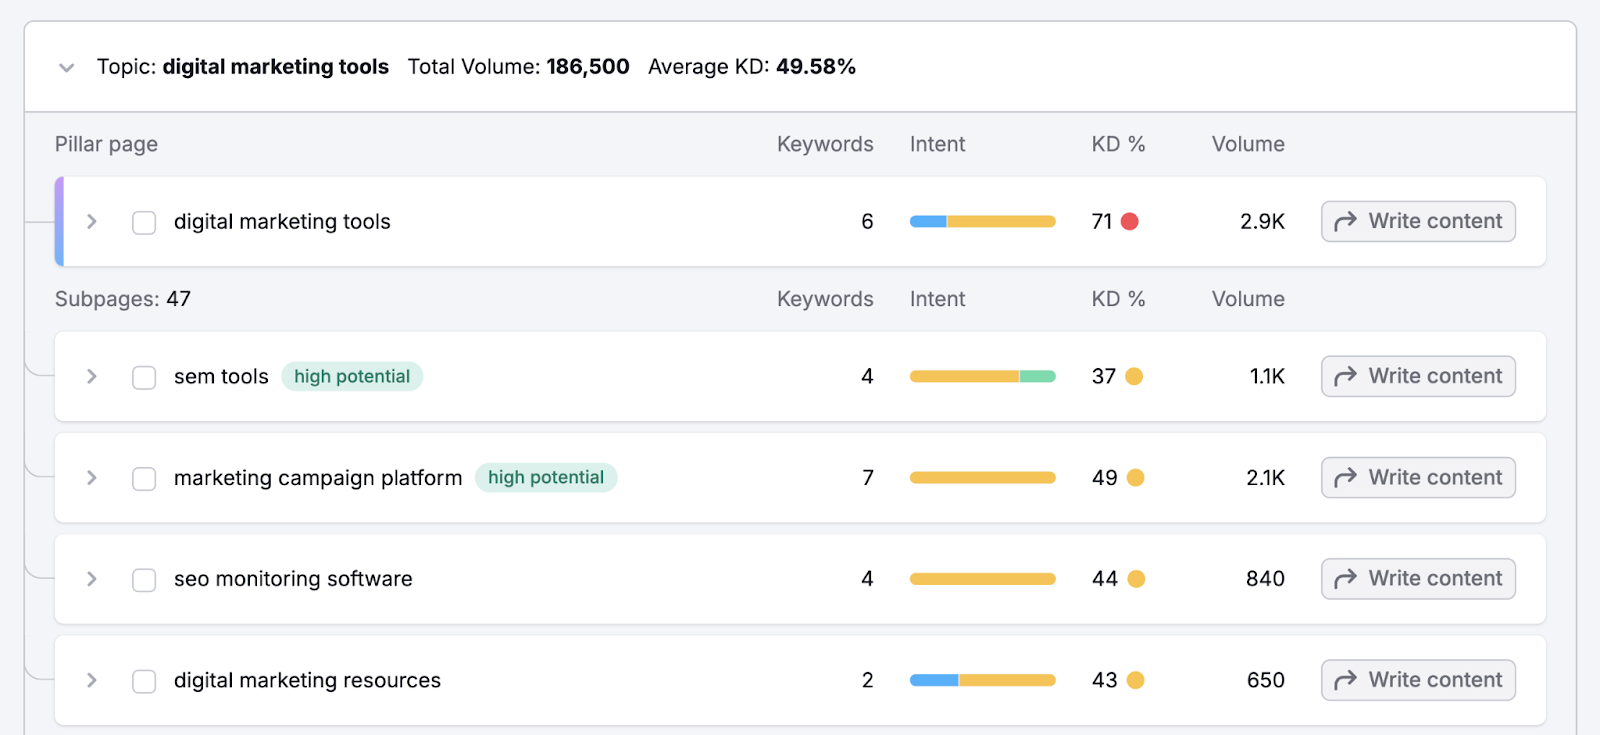Click Volume header in pillar page section
Viewport: 1600px width, 735px height.
pos(1248,144)
